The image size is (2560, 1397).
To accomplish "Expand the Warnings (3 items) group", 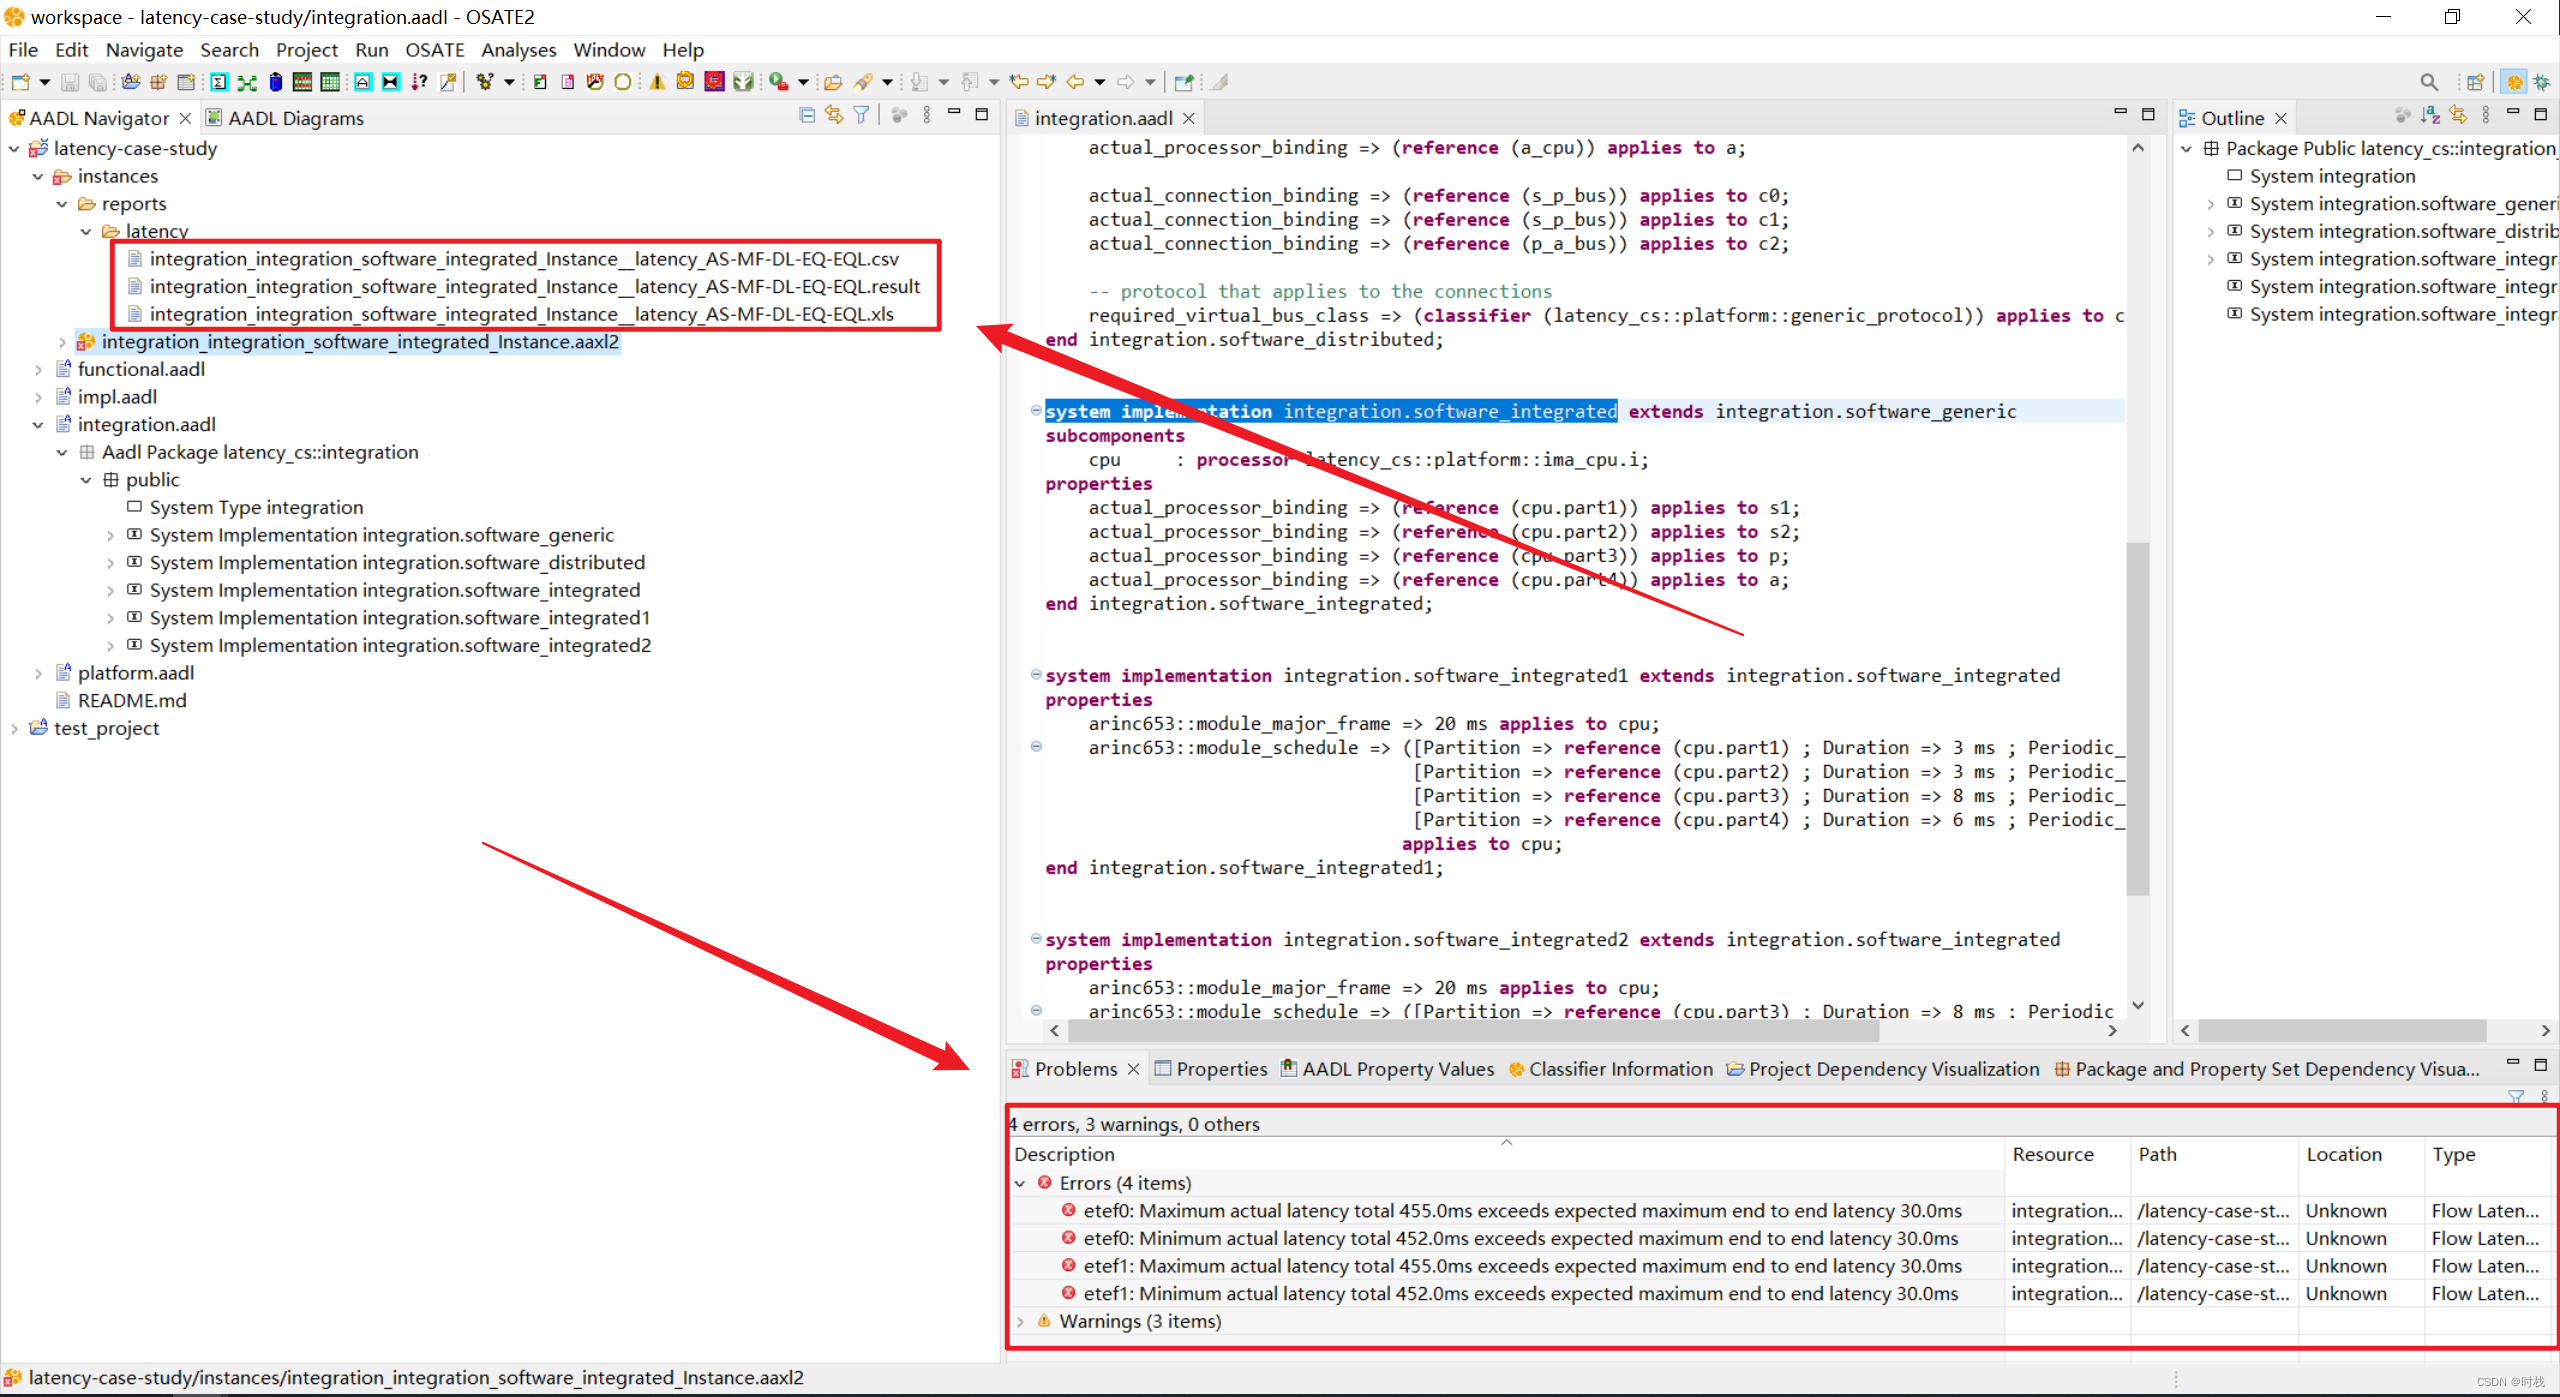I will tap(1020, 1321).
